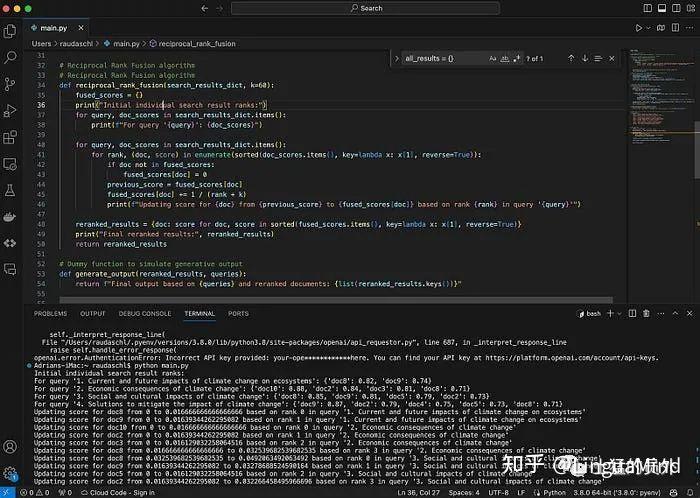The height and width of the screenshot is (498, 700).
Task: Expand the replace field chevron in find widget
Action: [396, 58]
